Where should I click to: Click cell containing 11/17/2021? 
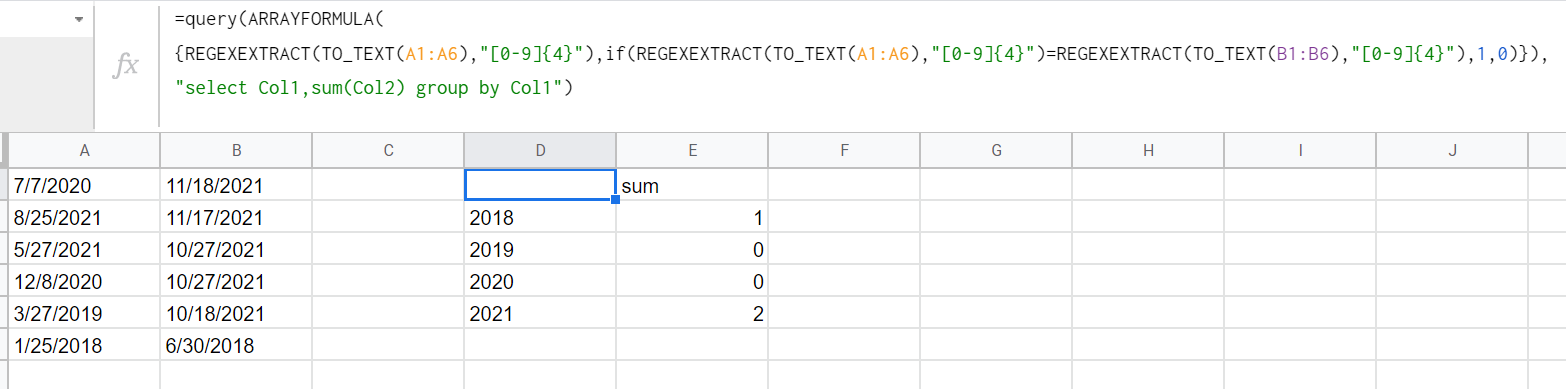pyautogui.click(x=236, y=217)
